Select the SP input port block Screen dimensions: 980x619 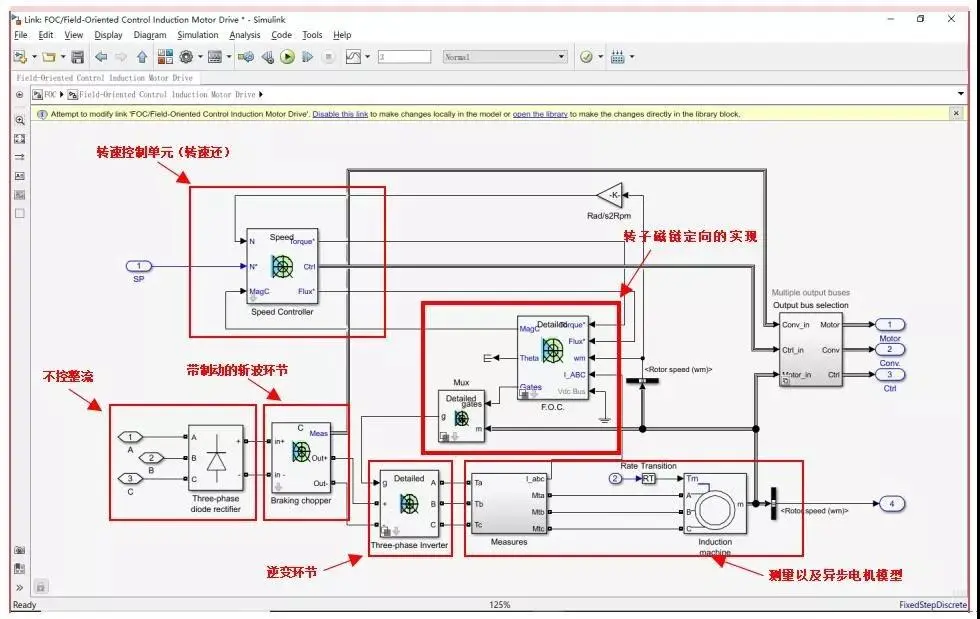(139, 266)
